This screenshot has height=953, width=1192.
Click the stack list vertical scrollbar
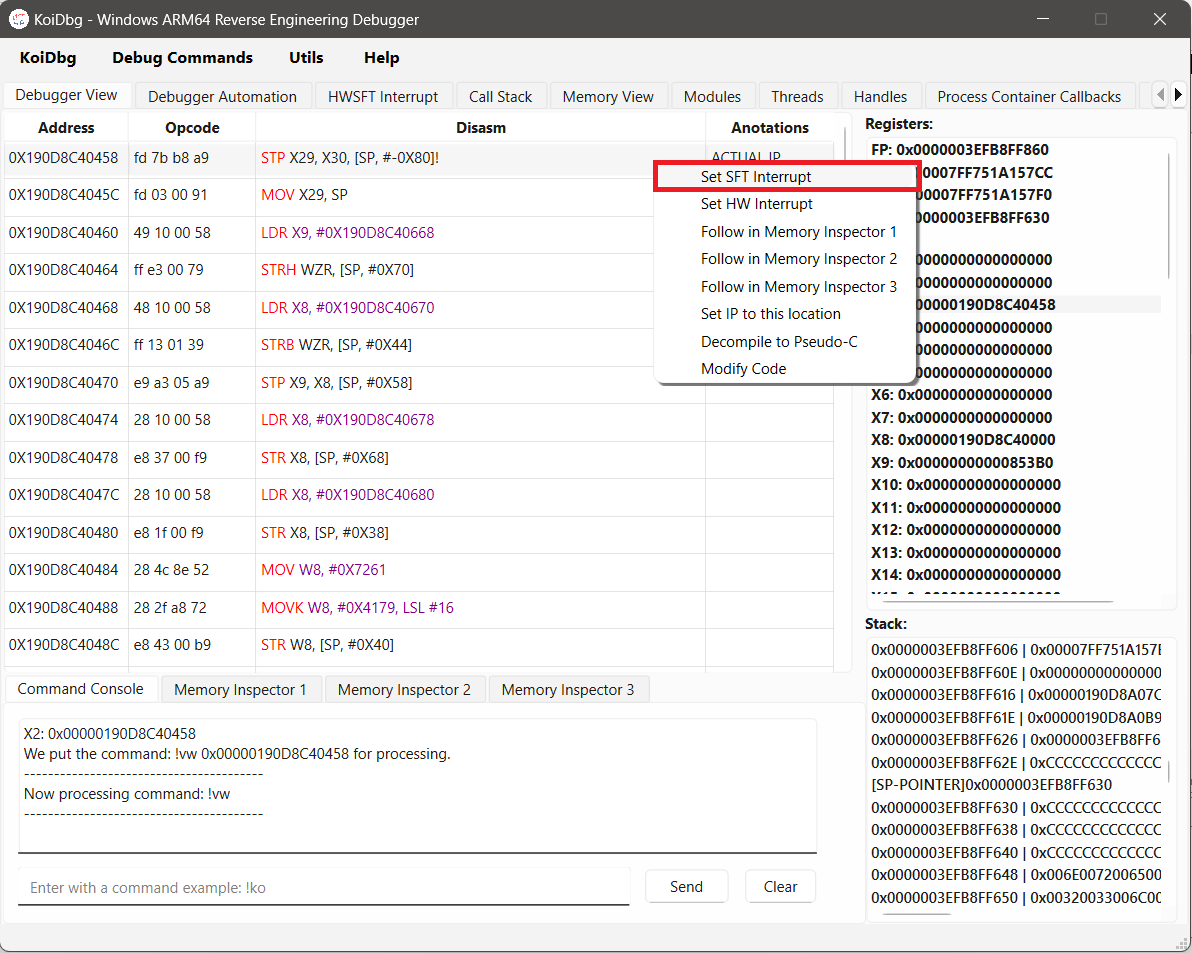(x=1169, y=771)
